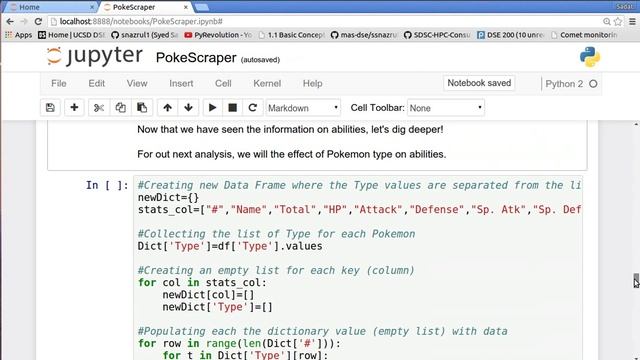The image size is (640, 360).
Task: Click the (autosaved) status text
Action: pos(260,60)
